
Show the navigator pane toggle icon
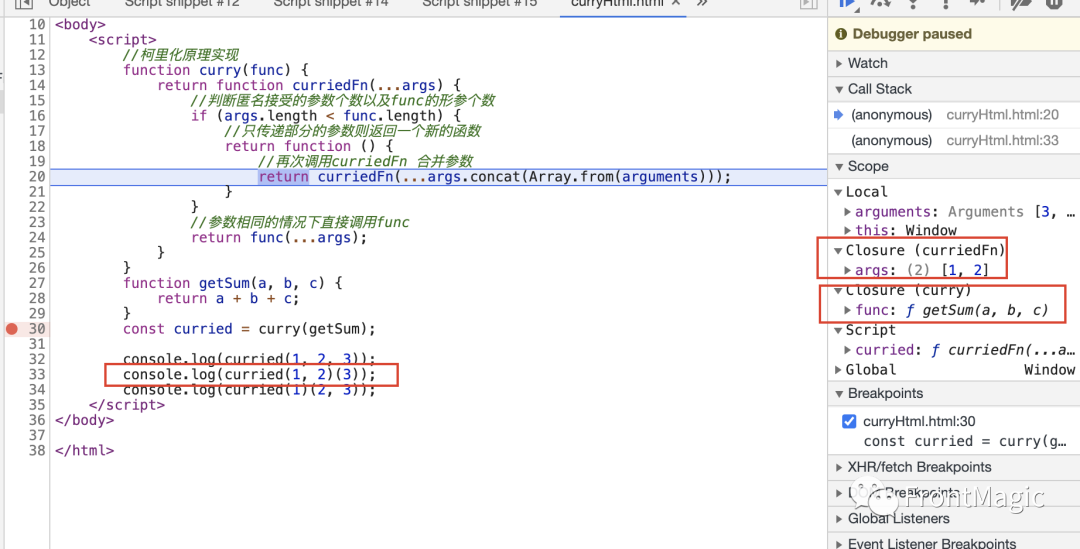pos(24,3)
